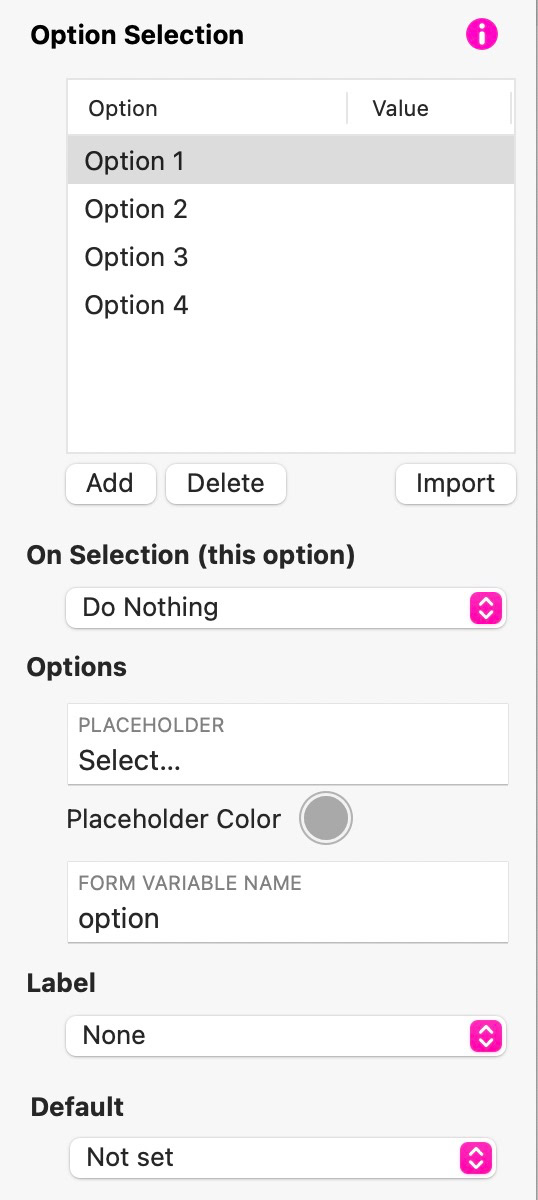Click Delete to remove the selected option
Screen dimensions: 538x1200
pos(226,484)
